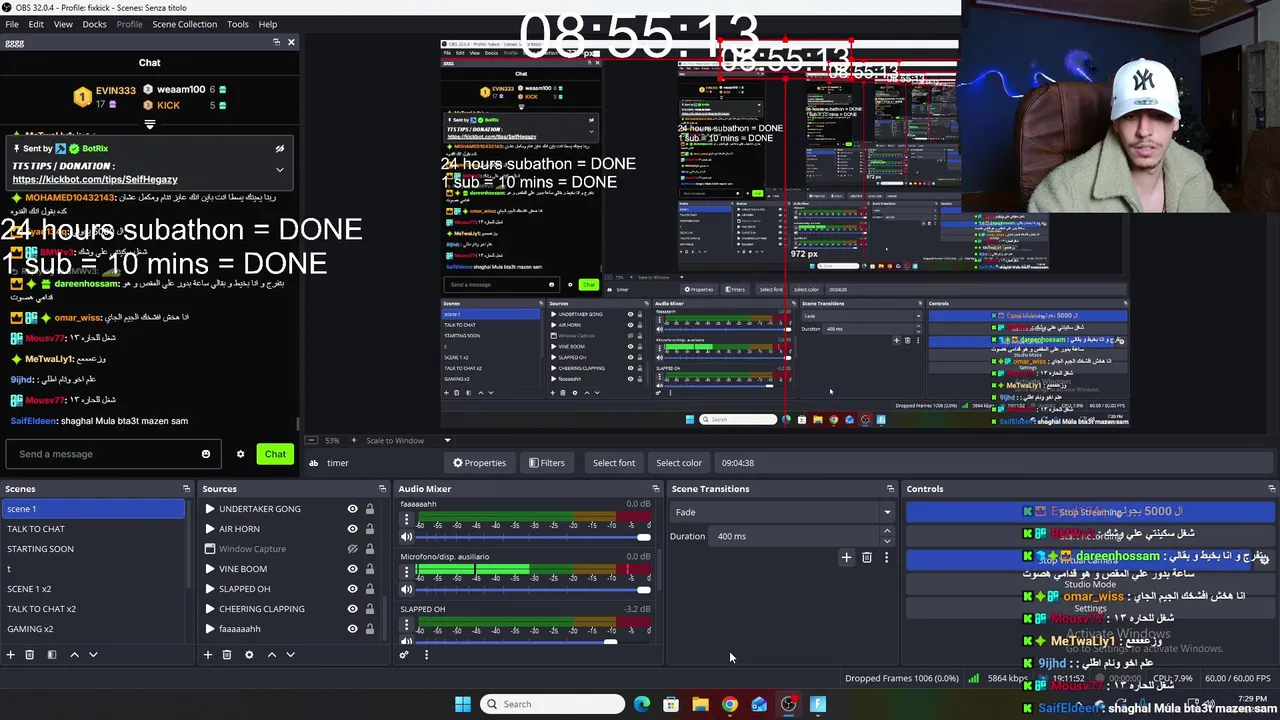Open Scale to Window preview dropdown
This screenshot has width=1280, height=720.
[447, 440]
